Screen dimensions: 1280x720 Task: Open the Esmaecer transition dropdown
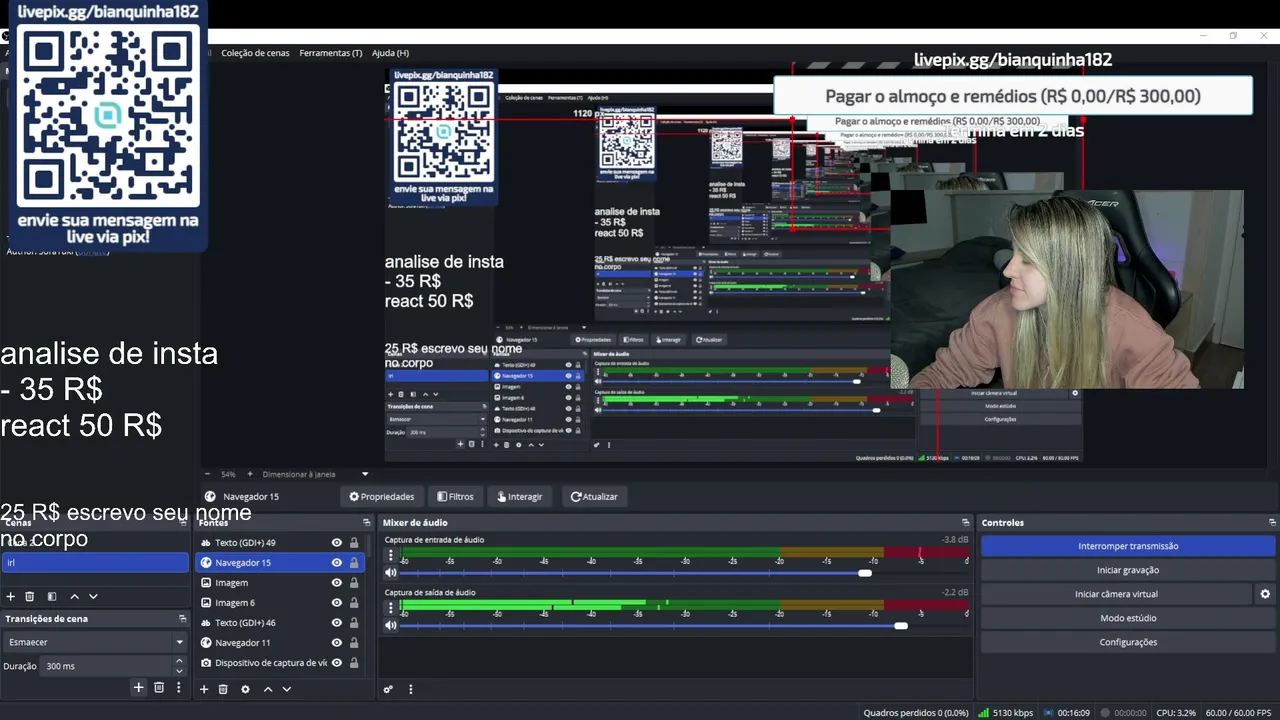[x=96, y=642]
